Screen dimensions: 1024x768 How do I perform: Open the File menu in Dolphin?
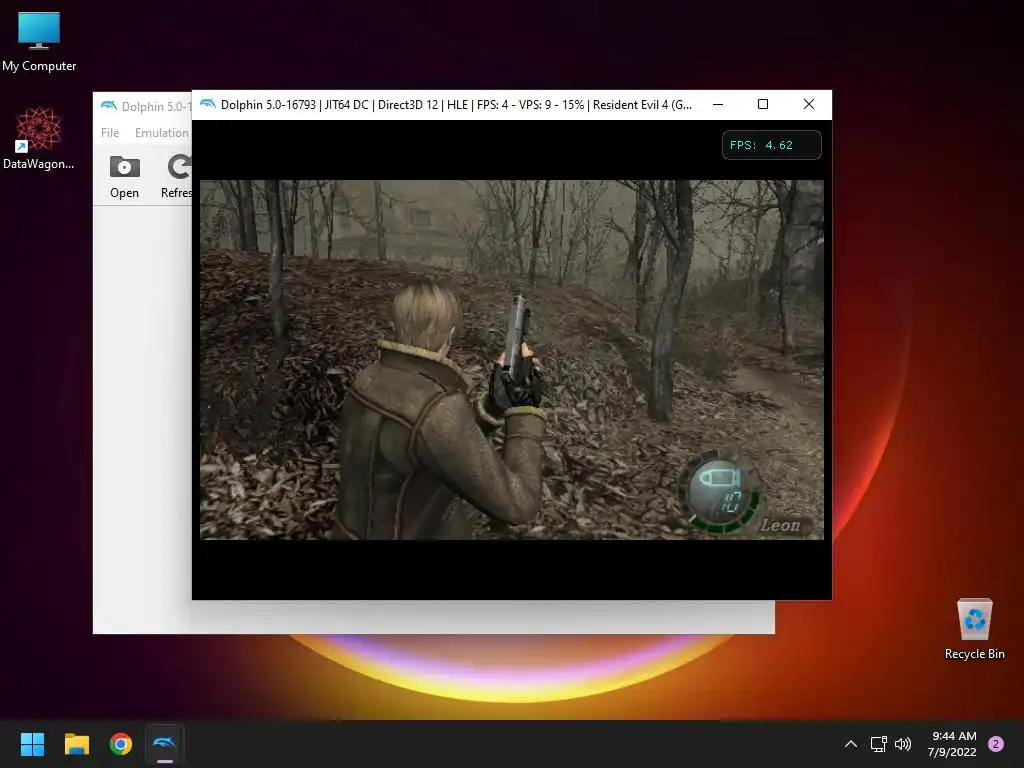110,133
